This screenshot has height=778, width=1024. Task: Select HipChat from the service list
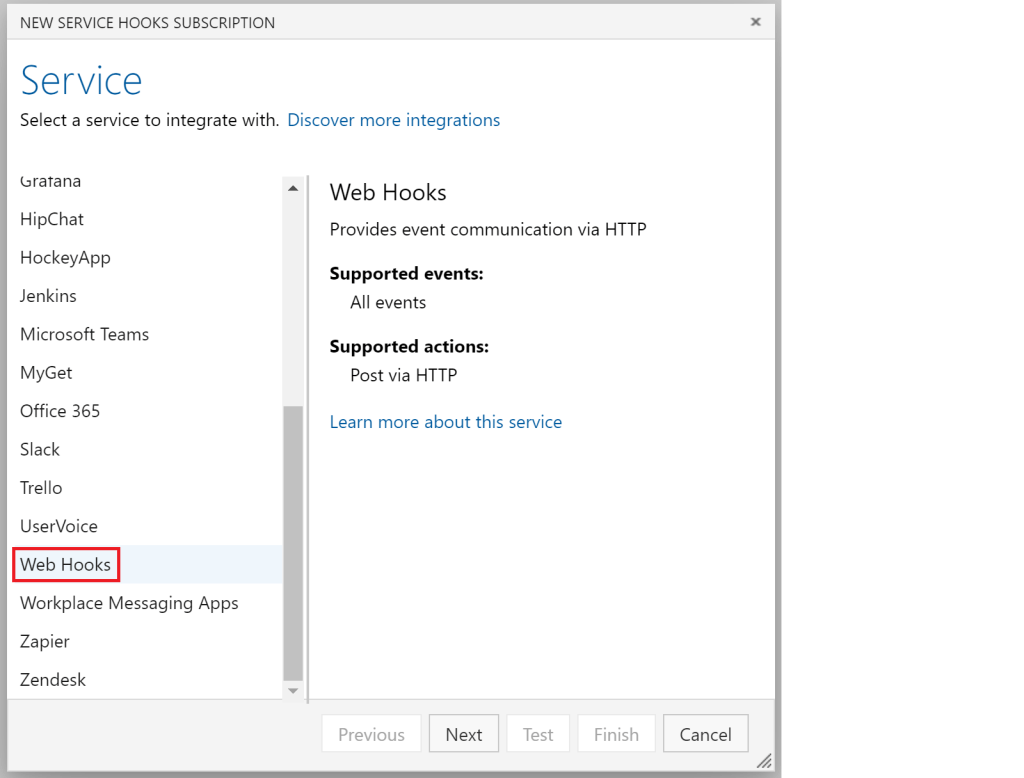pos(52,219)
